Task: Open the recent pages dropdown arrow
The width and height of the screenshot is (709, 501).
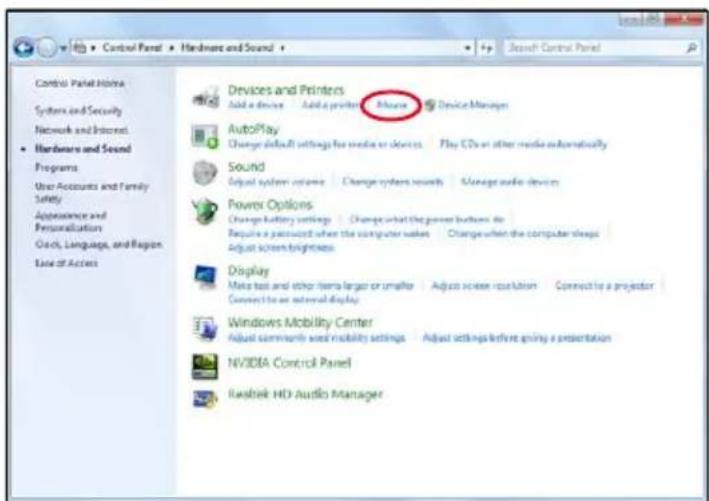Action: pos(64,48)
